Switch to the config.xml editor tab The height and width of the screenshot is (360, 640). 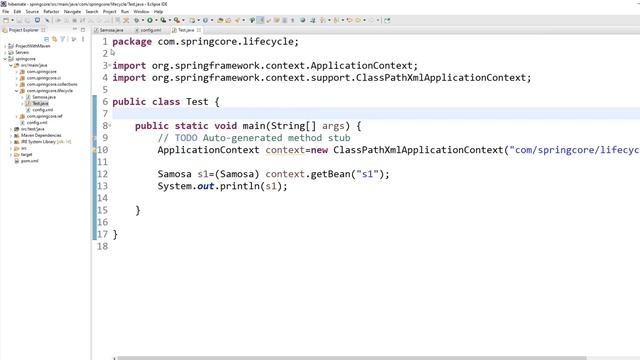[x=150, y=30]
